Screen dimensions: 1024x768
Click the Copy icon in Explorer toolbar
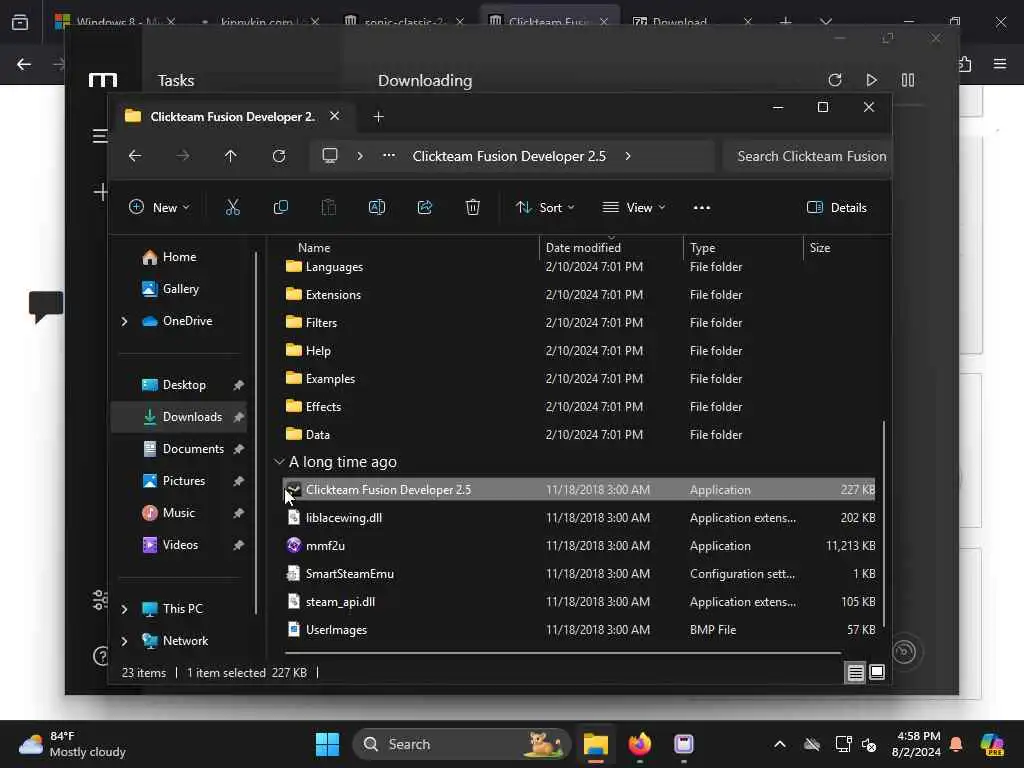point(281,208)
